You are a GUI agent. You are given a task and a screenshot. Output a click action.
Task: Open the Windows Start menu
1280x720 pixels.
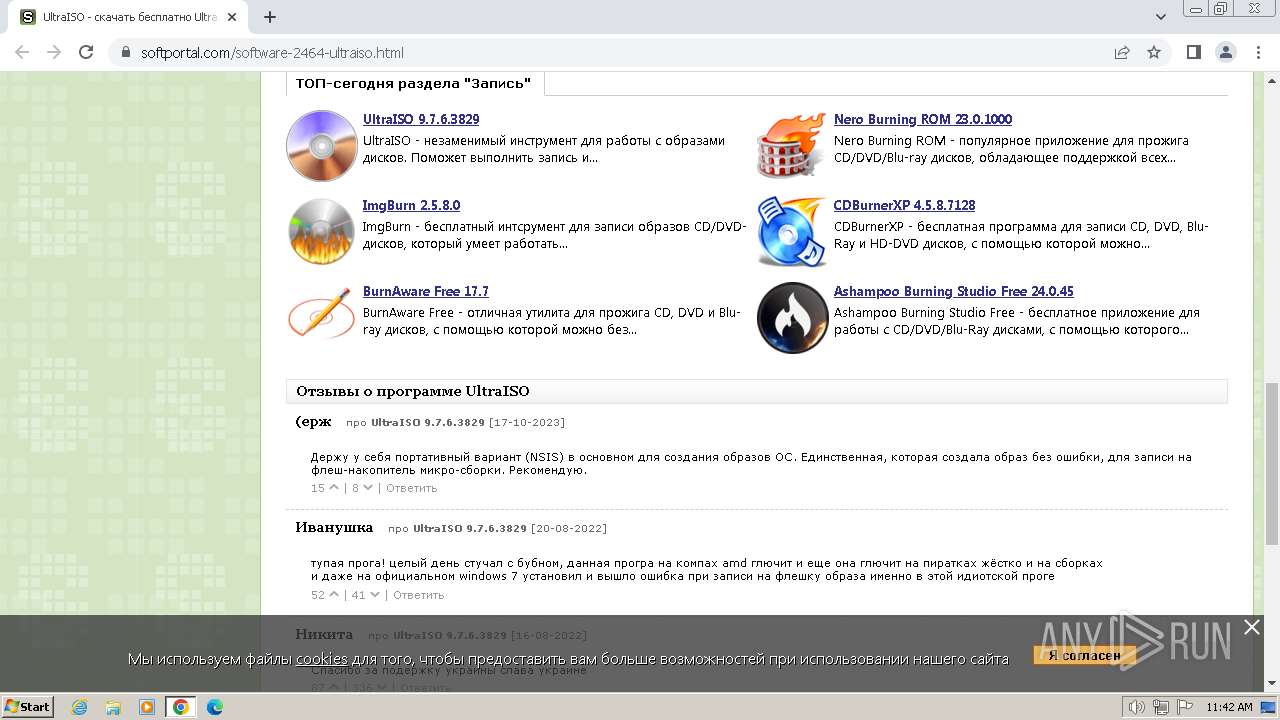coord(28,706)
